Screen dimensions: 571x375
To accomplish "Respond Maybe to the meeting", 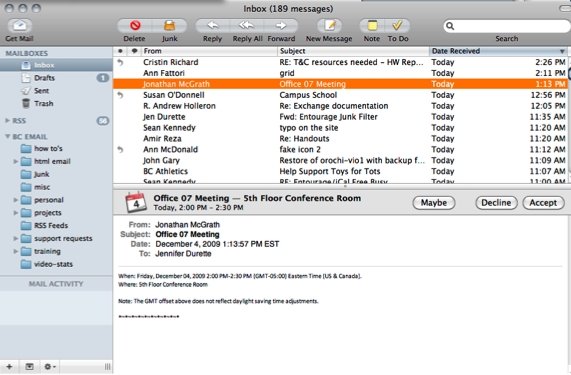I will (x=434, y=203).
